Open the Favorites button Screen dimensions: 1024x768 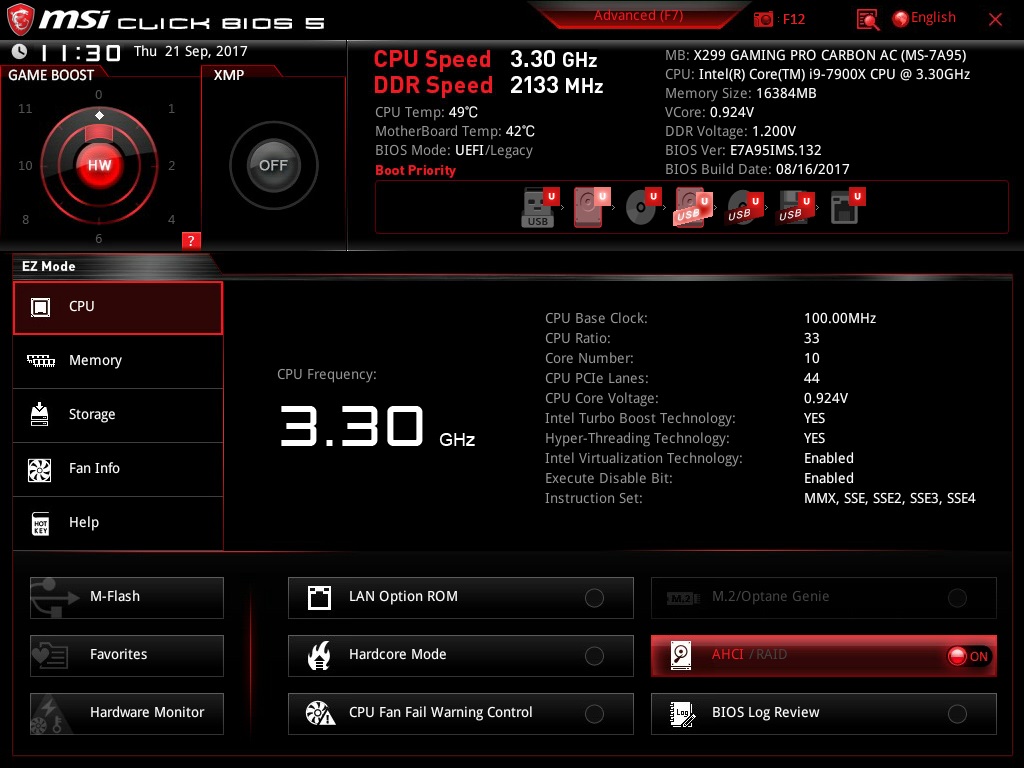127,656
